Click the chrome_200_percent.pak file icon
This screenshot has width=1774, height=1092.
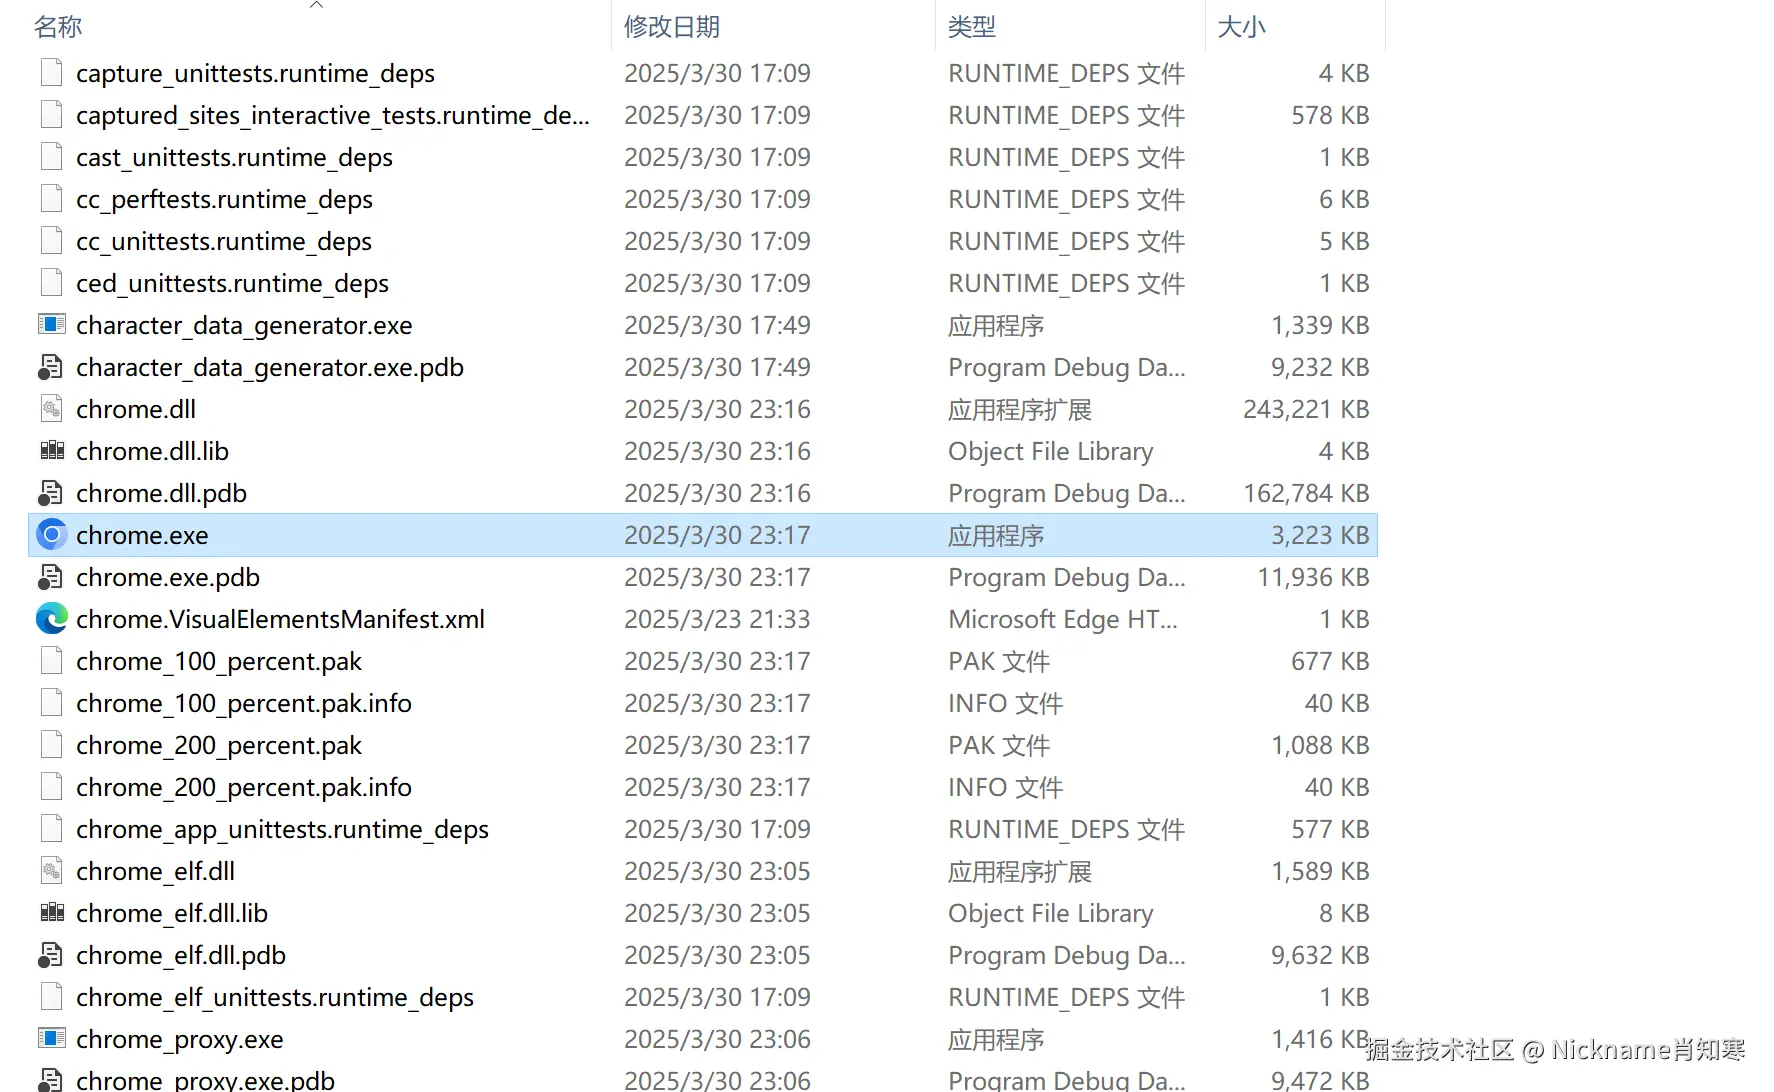[51, 745]
